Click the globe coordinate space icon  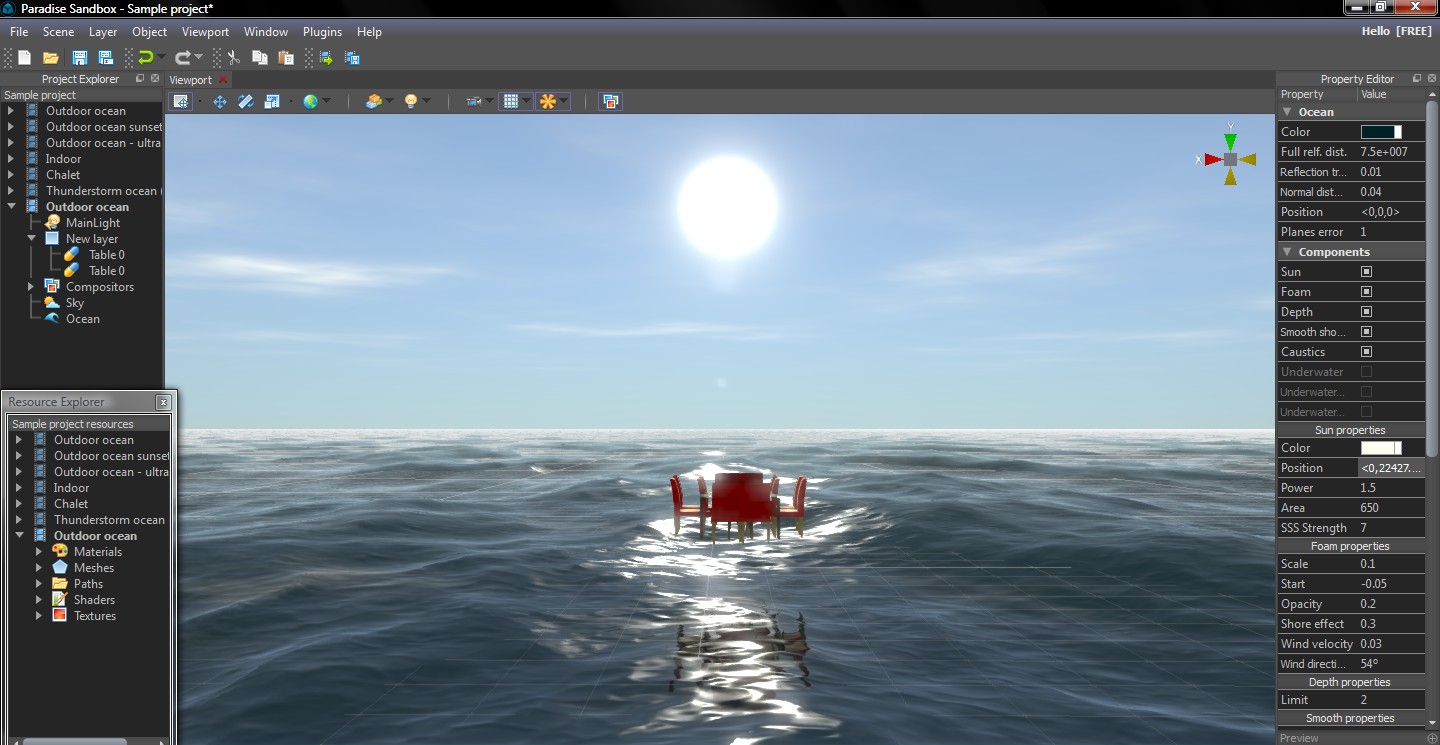(310, 101)
